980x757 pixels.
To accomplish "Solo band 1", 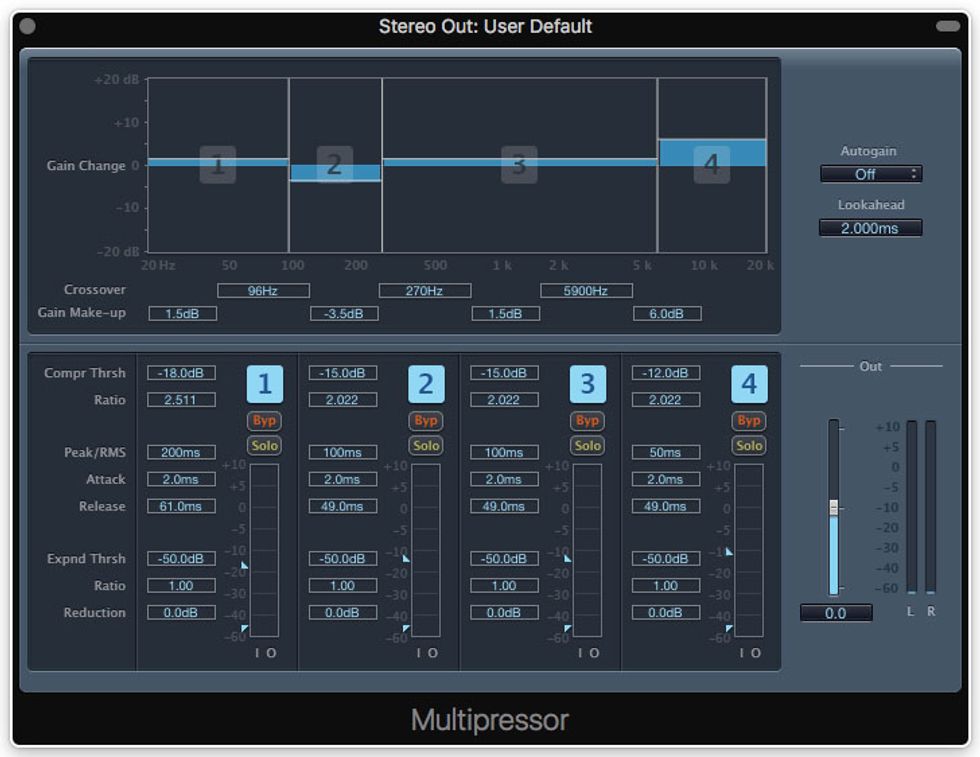I will 264,446.
